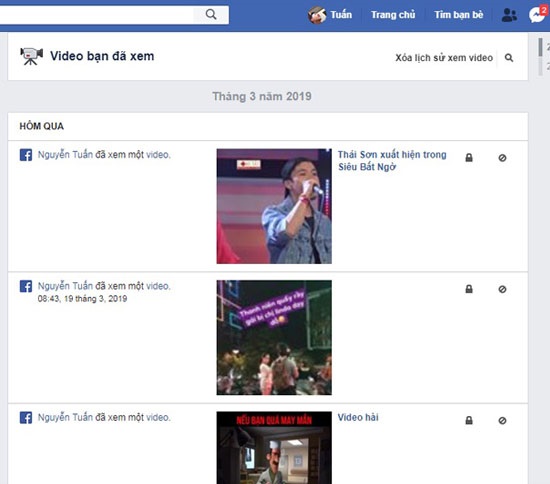Image resolution: width=550 pixels, height=484 pixels.
Task: Click timestamp 08:43, 19 tháng 3, 2019
Action: click(x=82, y=298)
